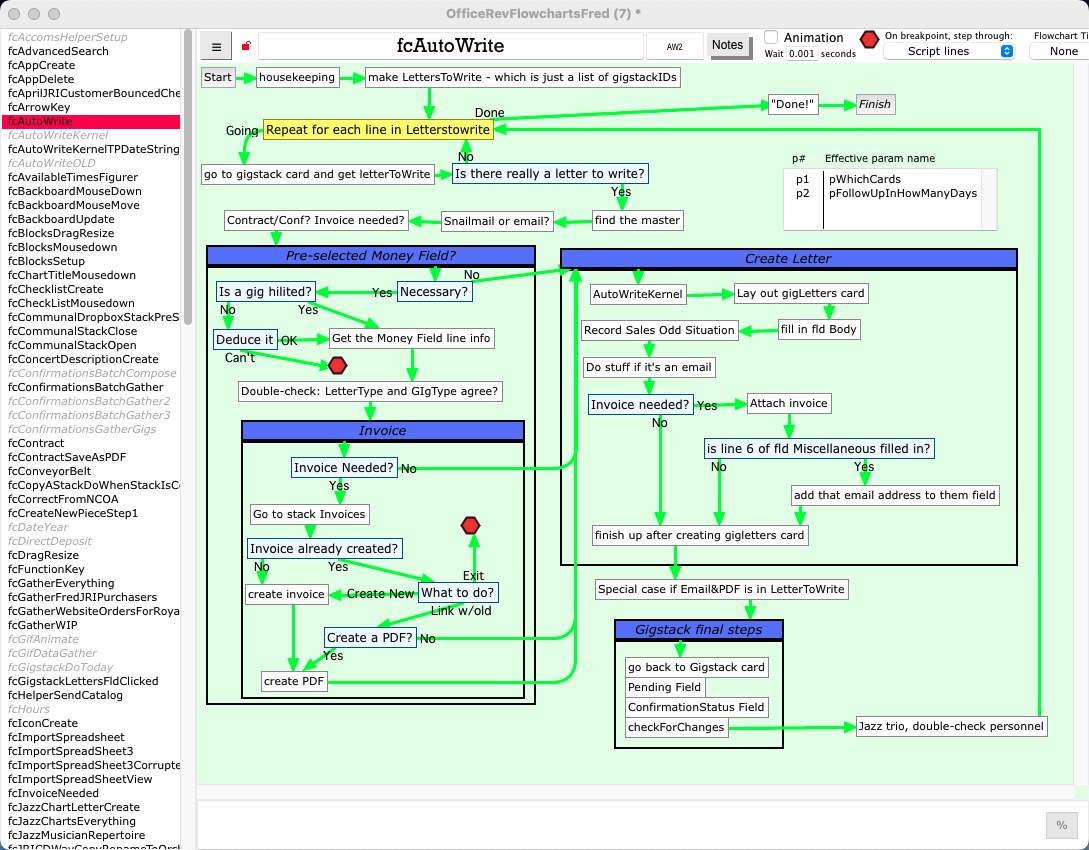Viewport: 1089px width, 850px height.
Task: Select the AutoWriteKernel flowchart step
Action: 638,294
